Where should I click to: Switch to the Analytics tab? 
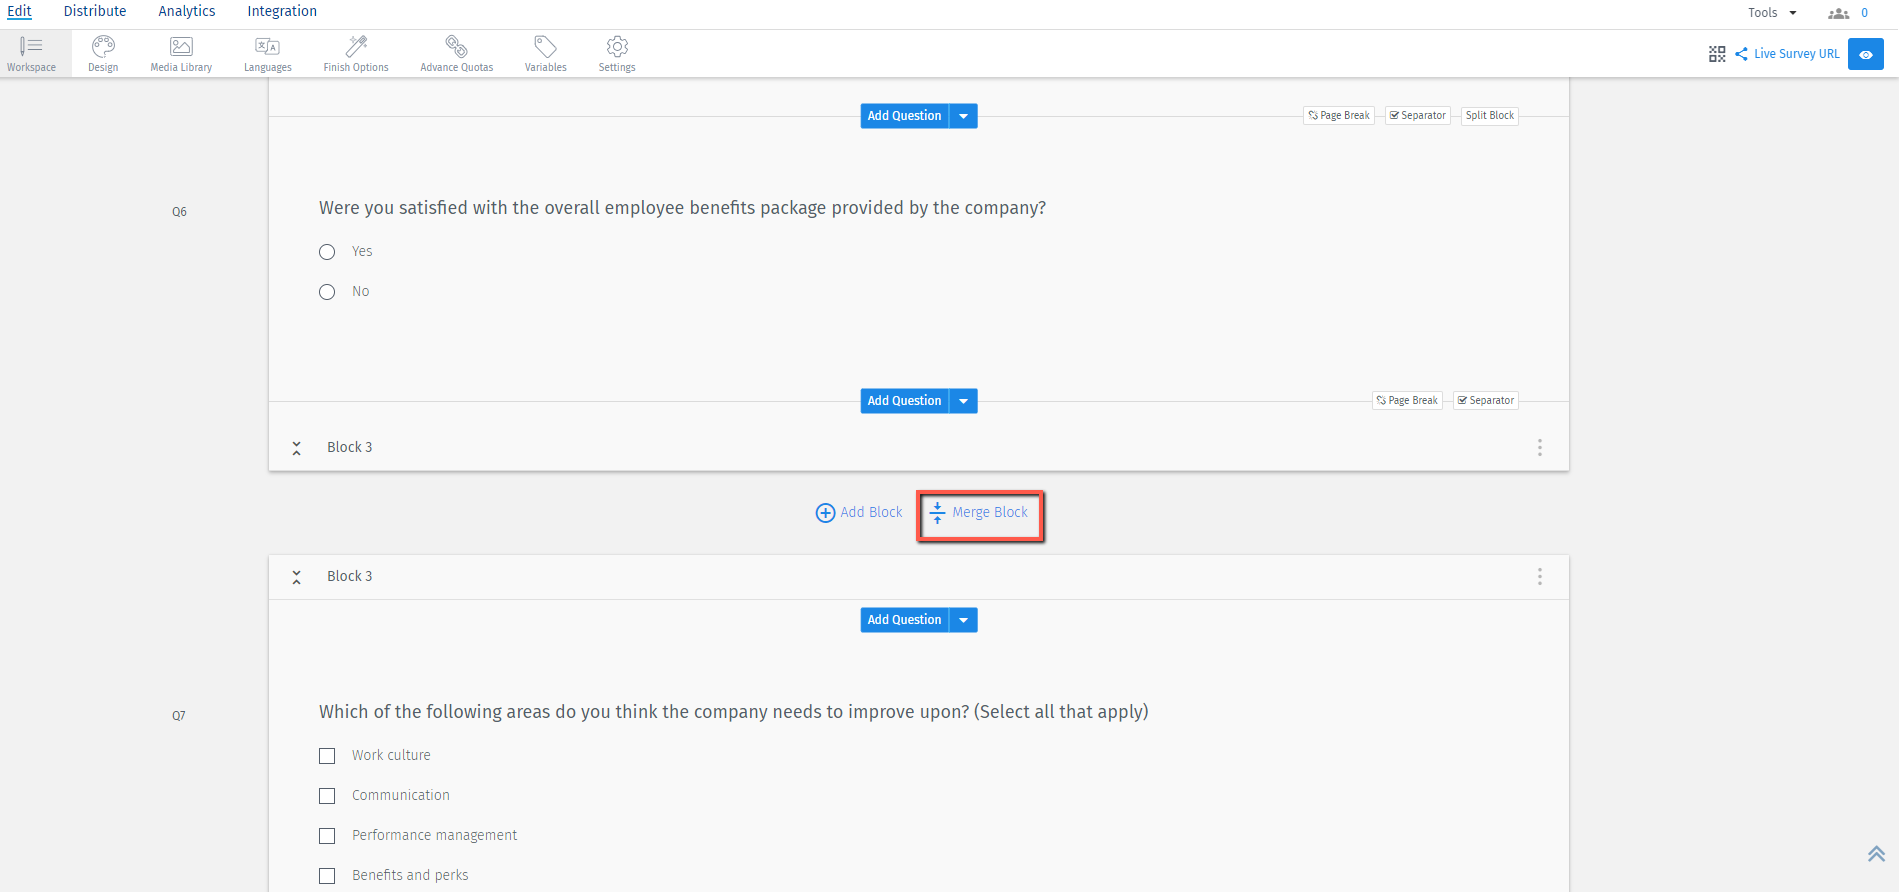point(187,11)
